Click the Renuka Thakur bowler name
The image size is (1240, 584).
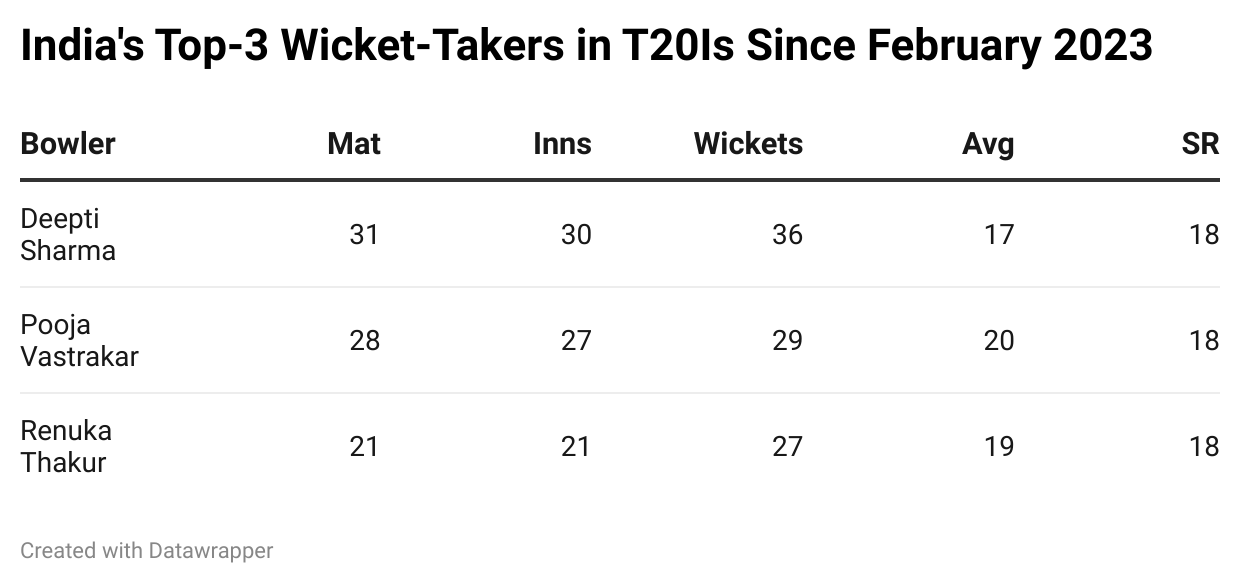[66, 446]
